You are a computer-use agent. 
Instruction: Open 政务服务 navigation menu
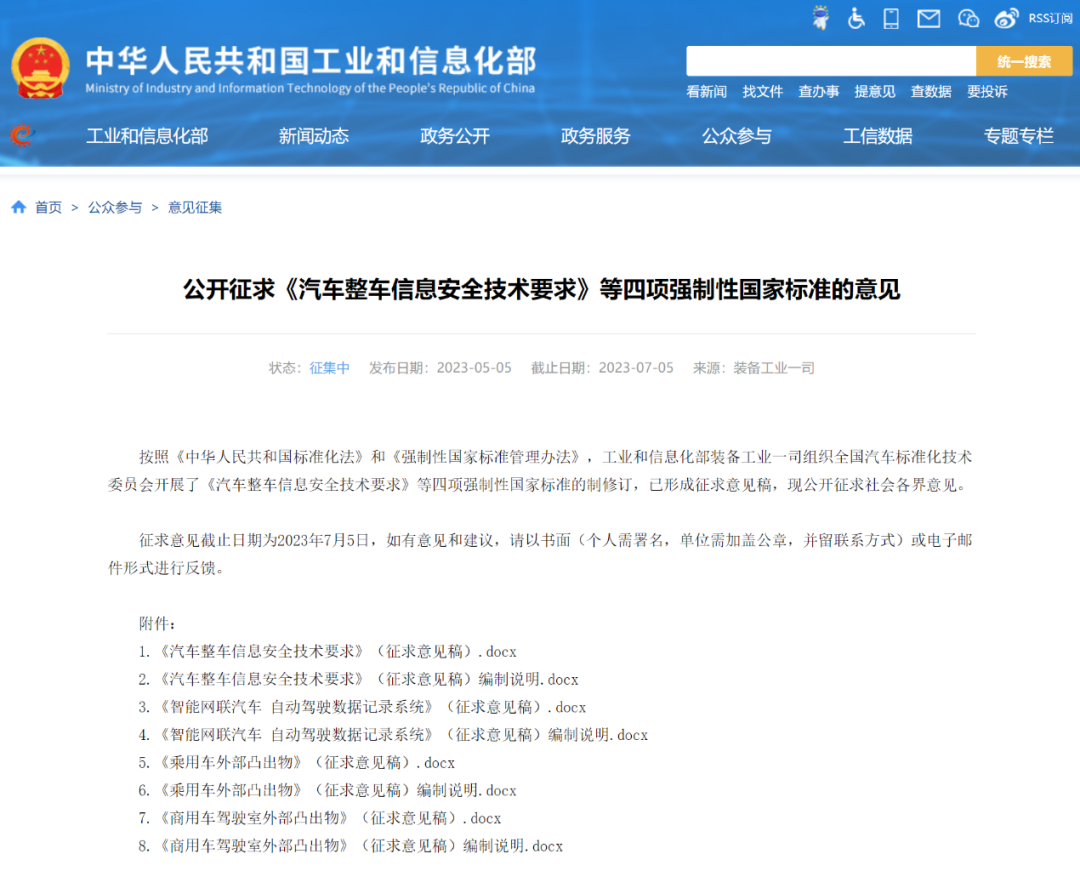click(x=596, y=136)
